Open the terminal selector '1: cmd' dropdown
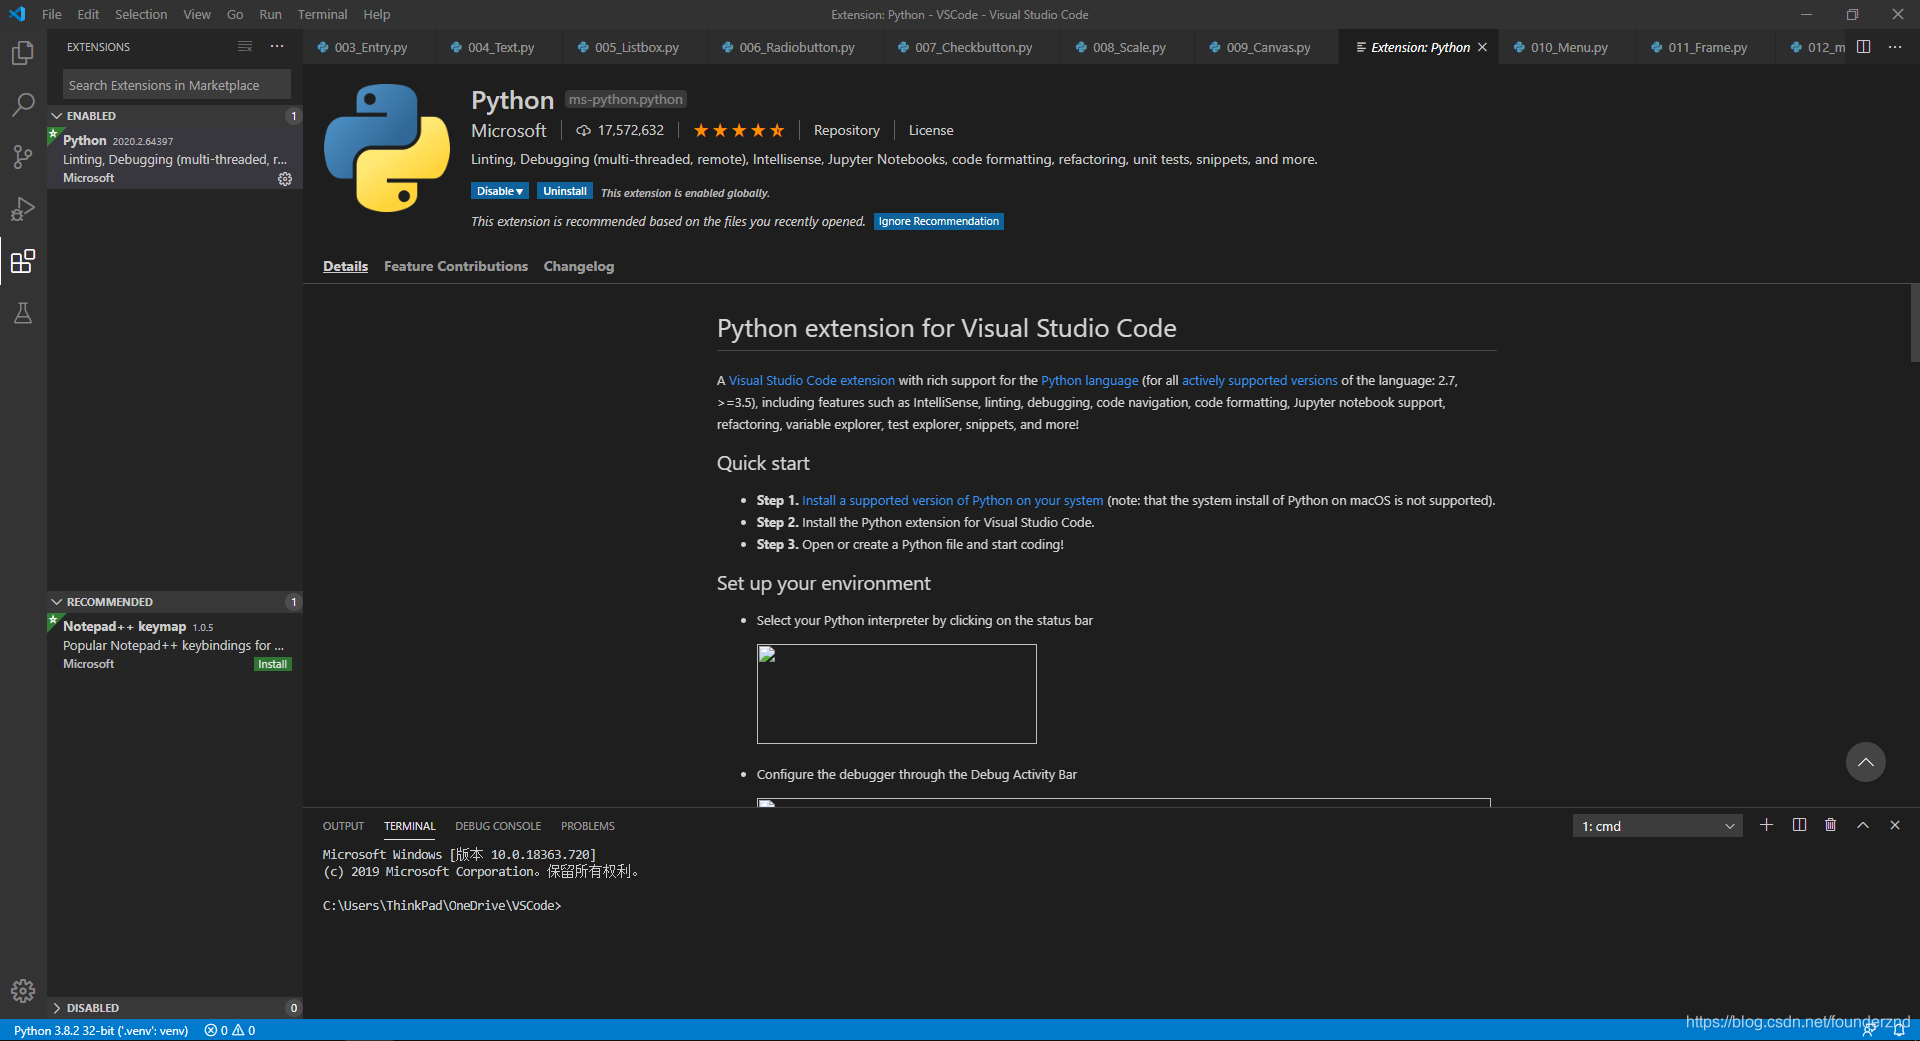The width and height of the screenshot is (1920, 1041). (1658, 826)
